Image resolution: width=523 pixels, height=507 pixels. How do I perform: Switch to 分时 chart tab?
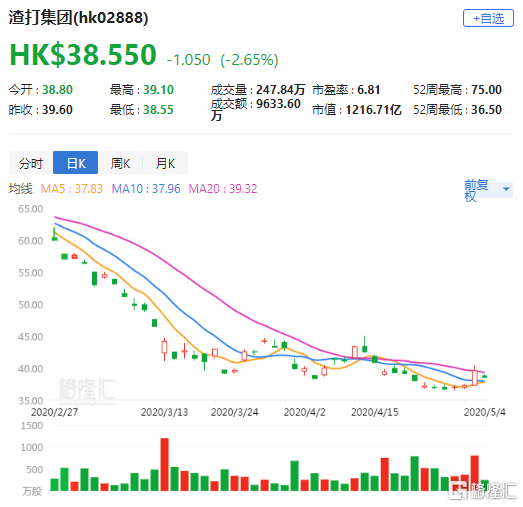(31, 163)
